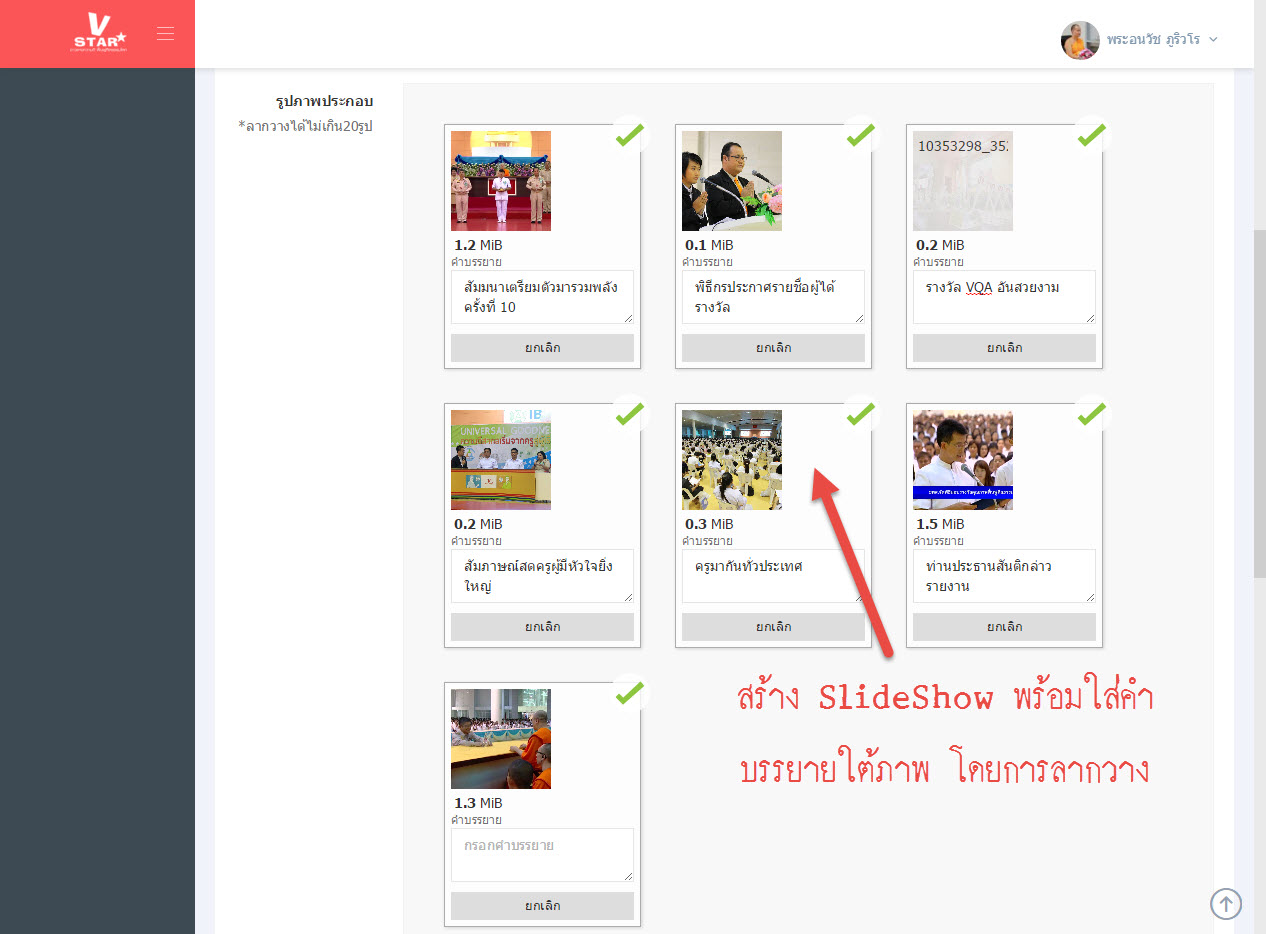Toggle the hamburger sidebar menu icon
The image size is (1266, 934).
point(166,34)
